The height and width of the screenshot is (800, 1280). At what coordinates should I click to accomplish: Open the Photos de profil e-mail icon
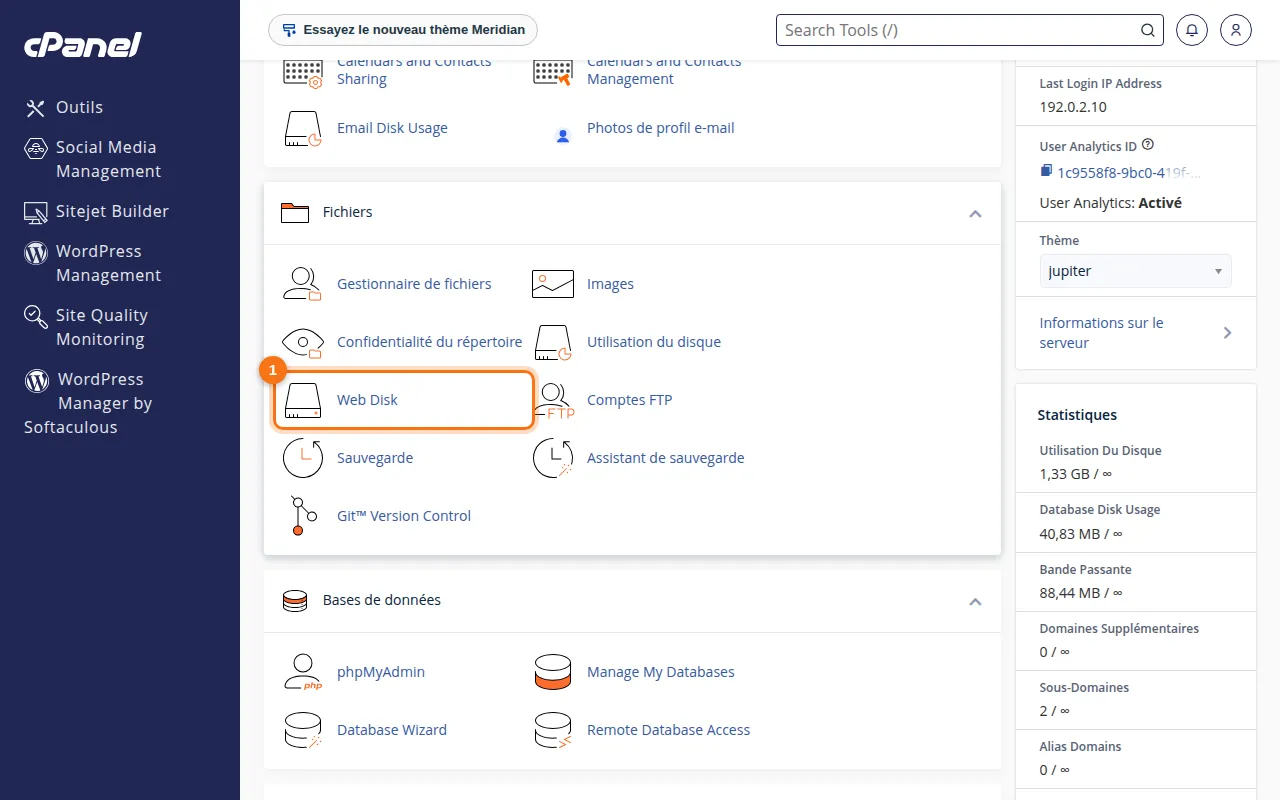coord(563,134)
